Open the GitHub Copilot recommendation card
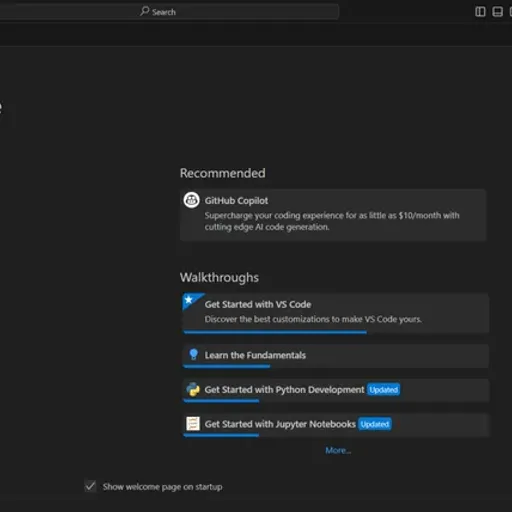This screenshot has height=512, width=512. click(333, 215)
